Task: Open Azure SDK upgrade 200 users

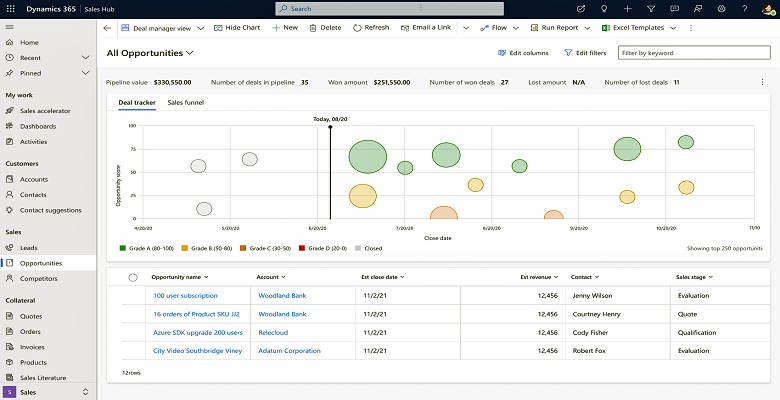Action: click(x=198, y=332)
